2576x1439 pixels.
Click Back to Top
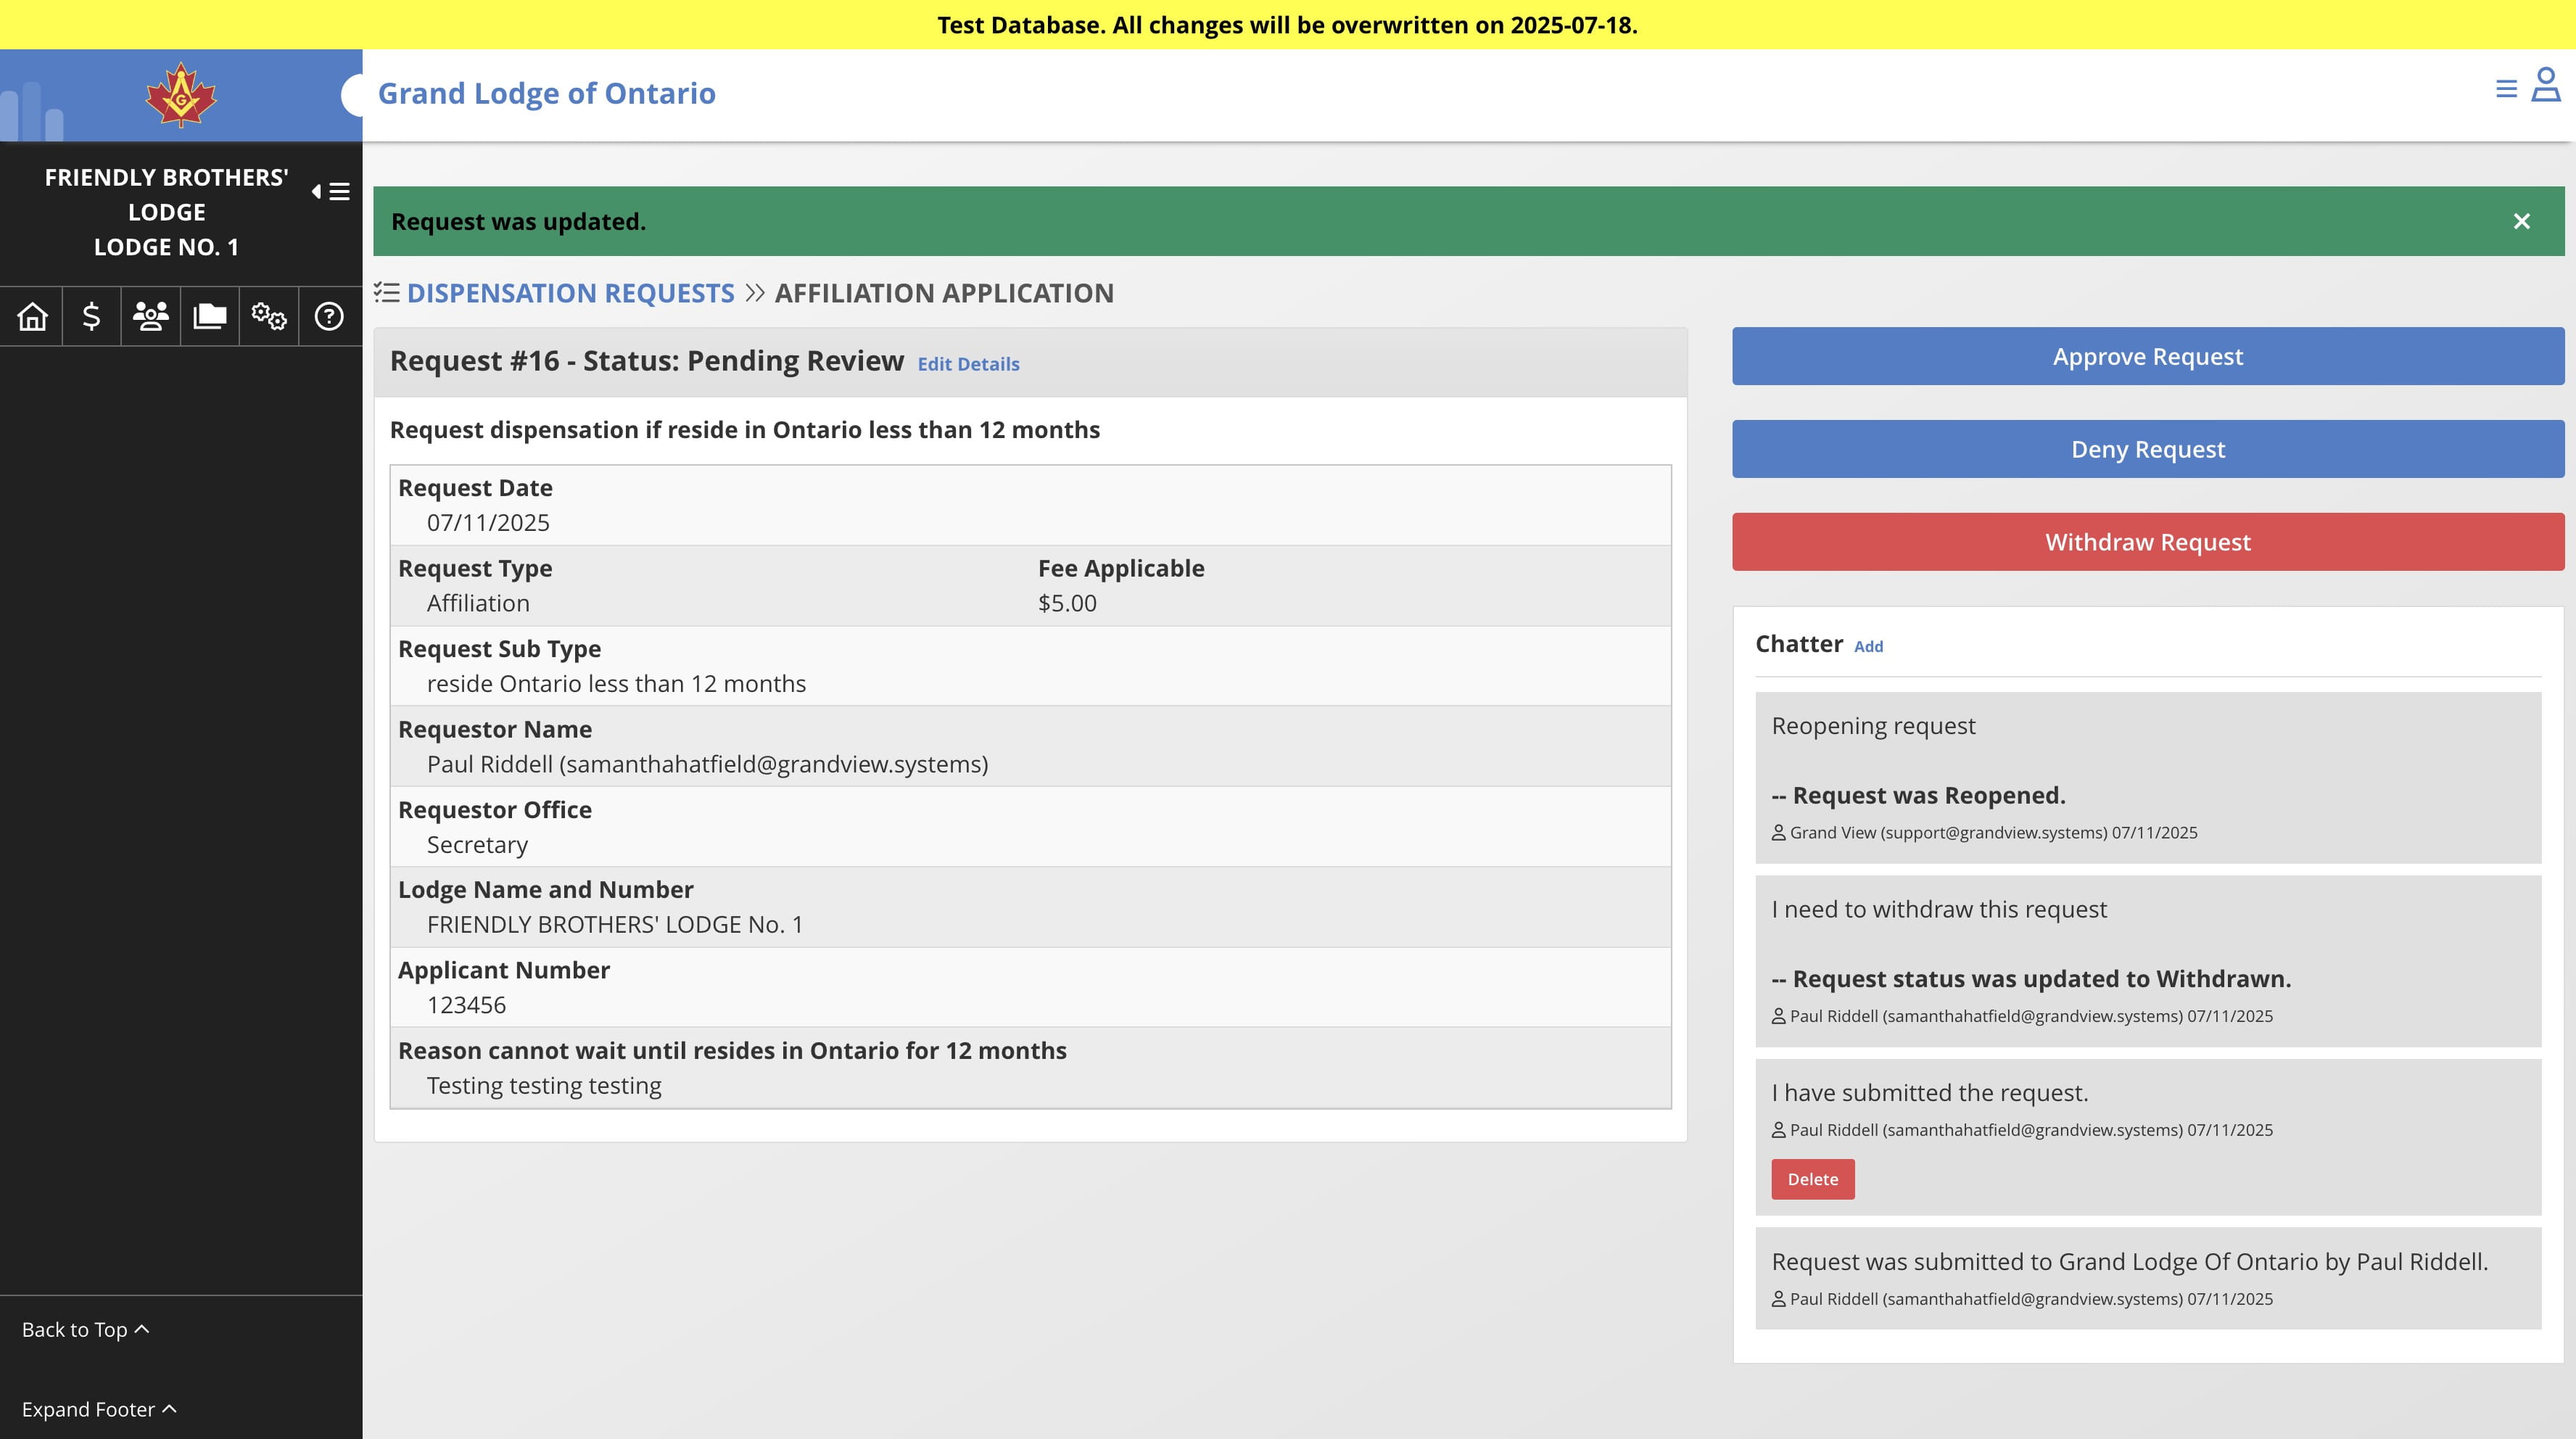86,1329
